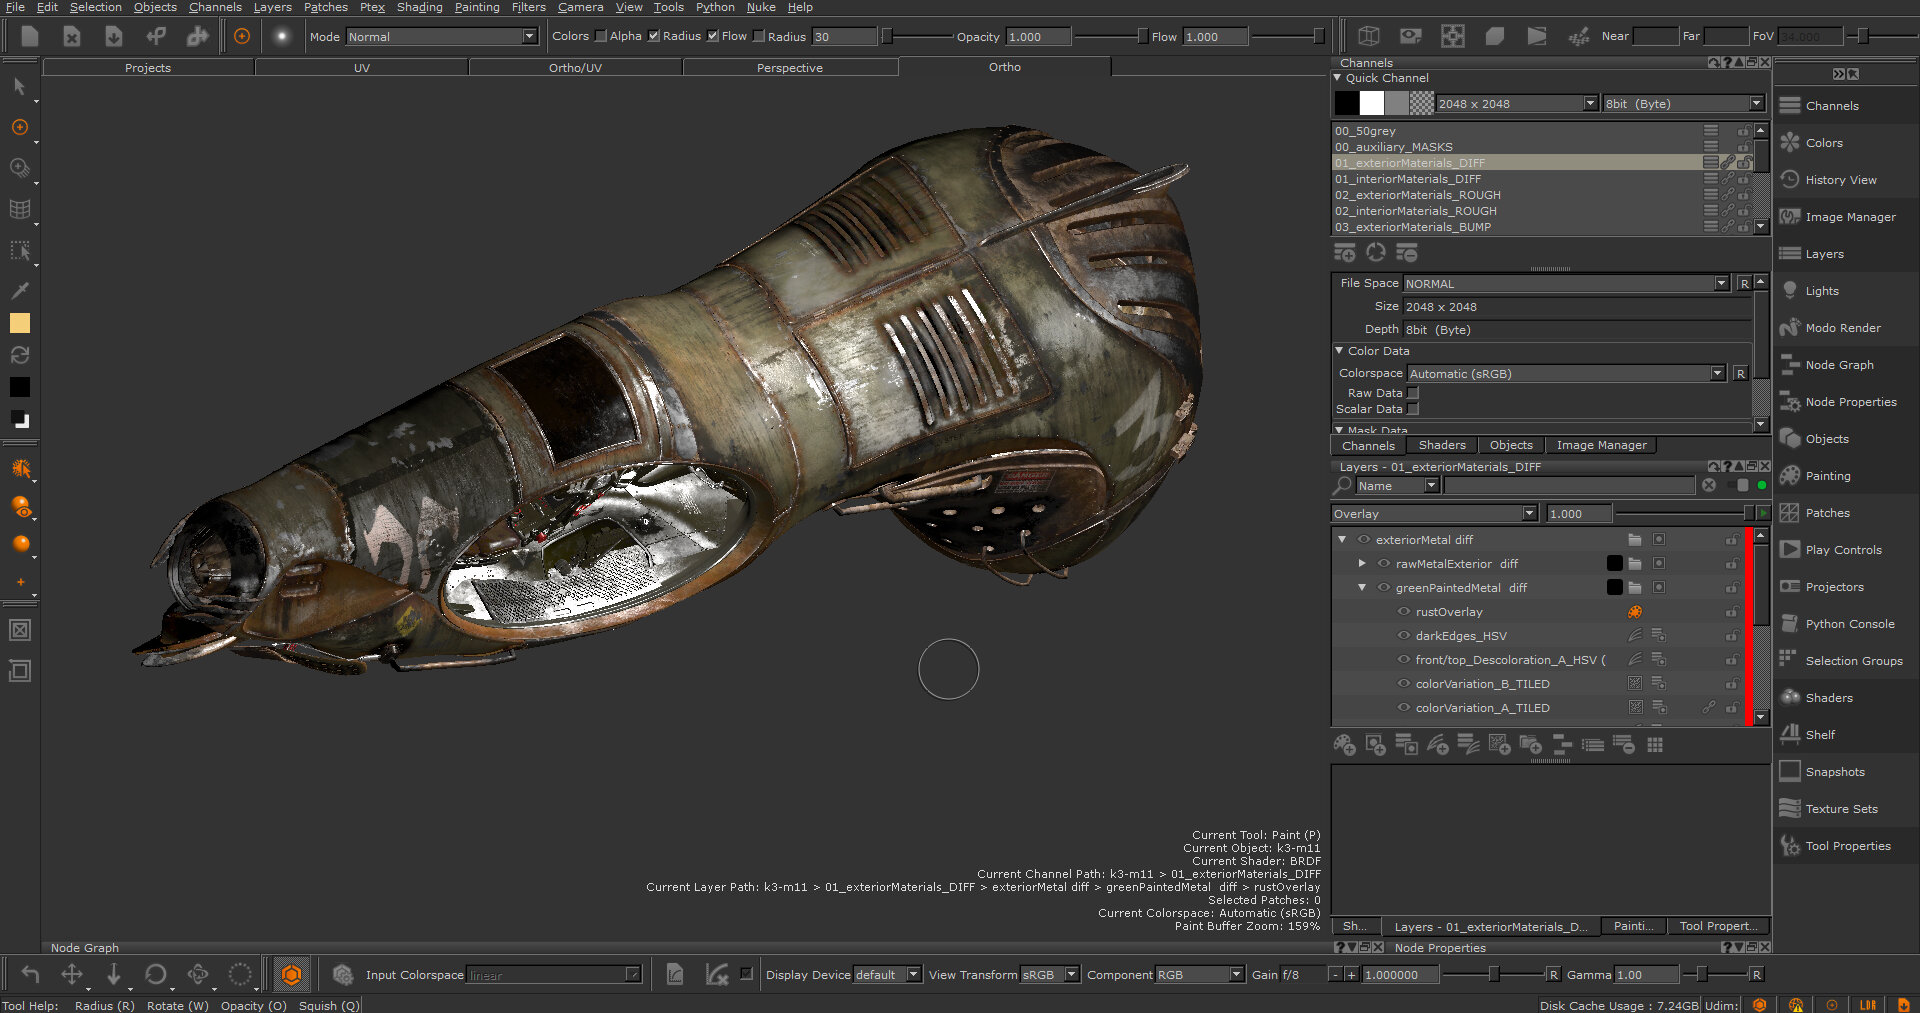Select the 02_exteriorMaterials_ROUGH channel

(1417, 195)
